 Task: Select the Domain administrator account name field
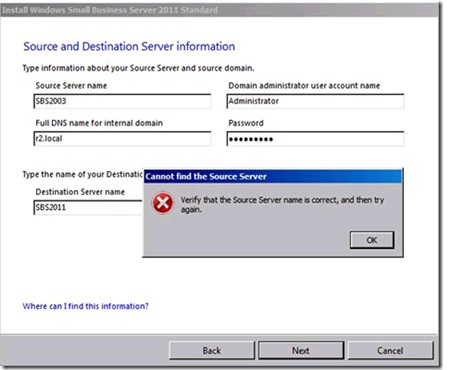click(x=315, y=101)
